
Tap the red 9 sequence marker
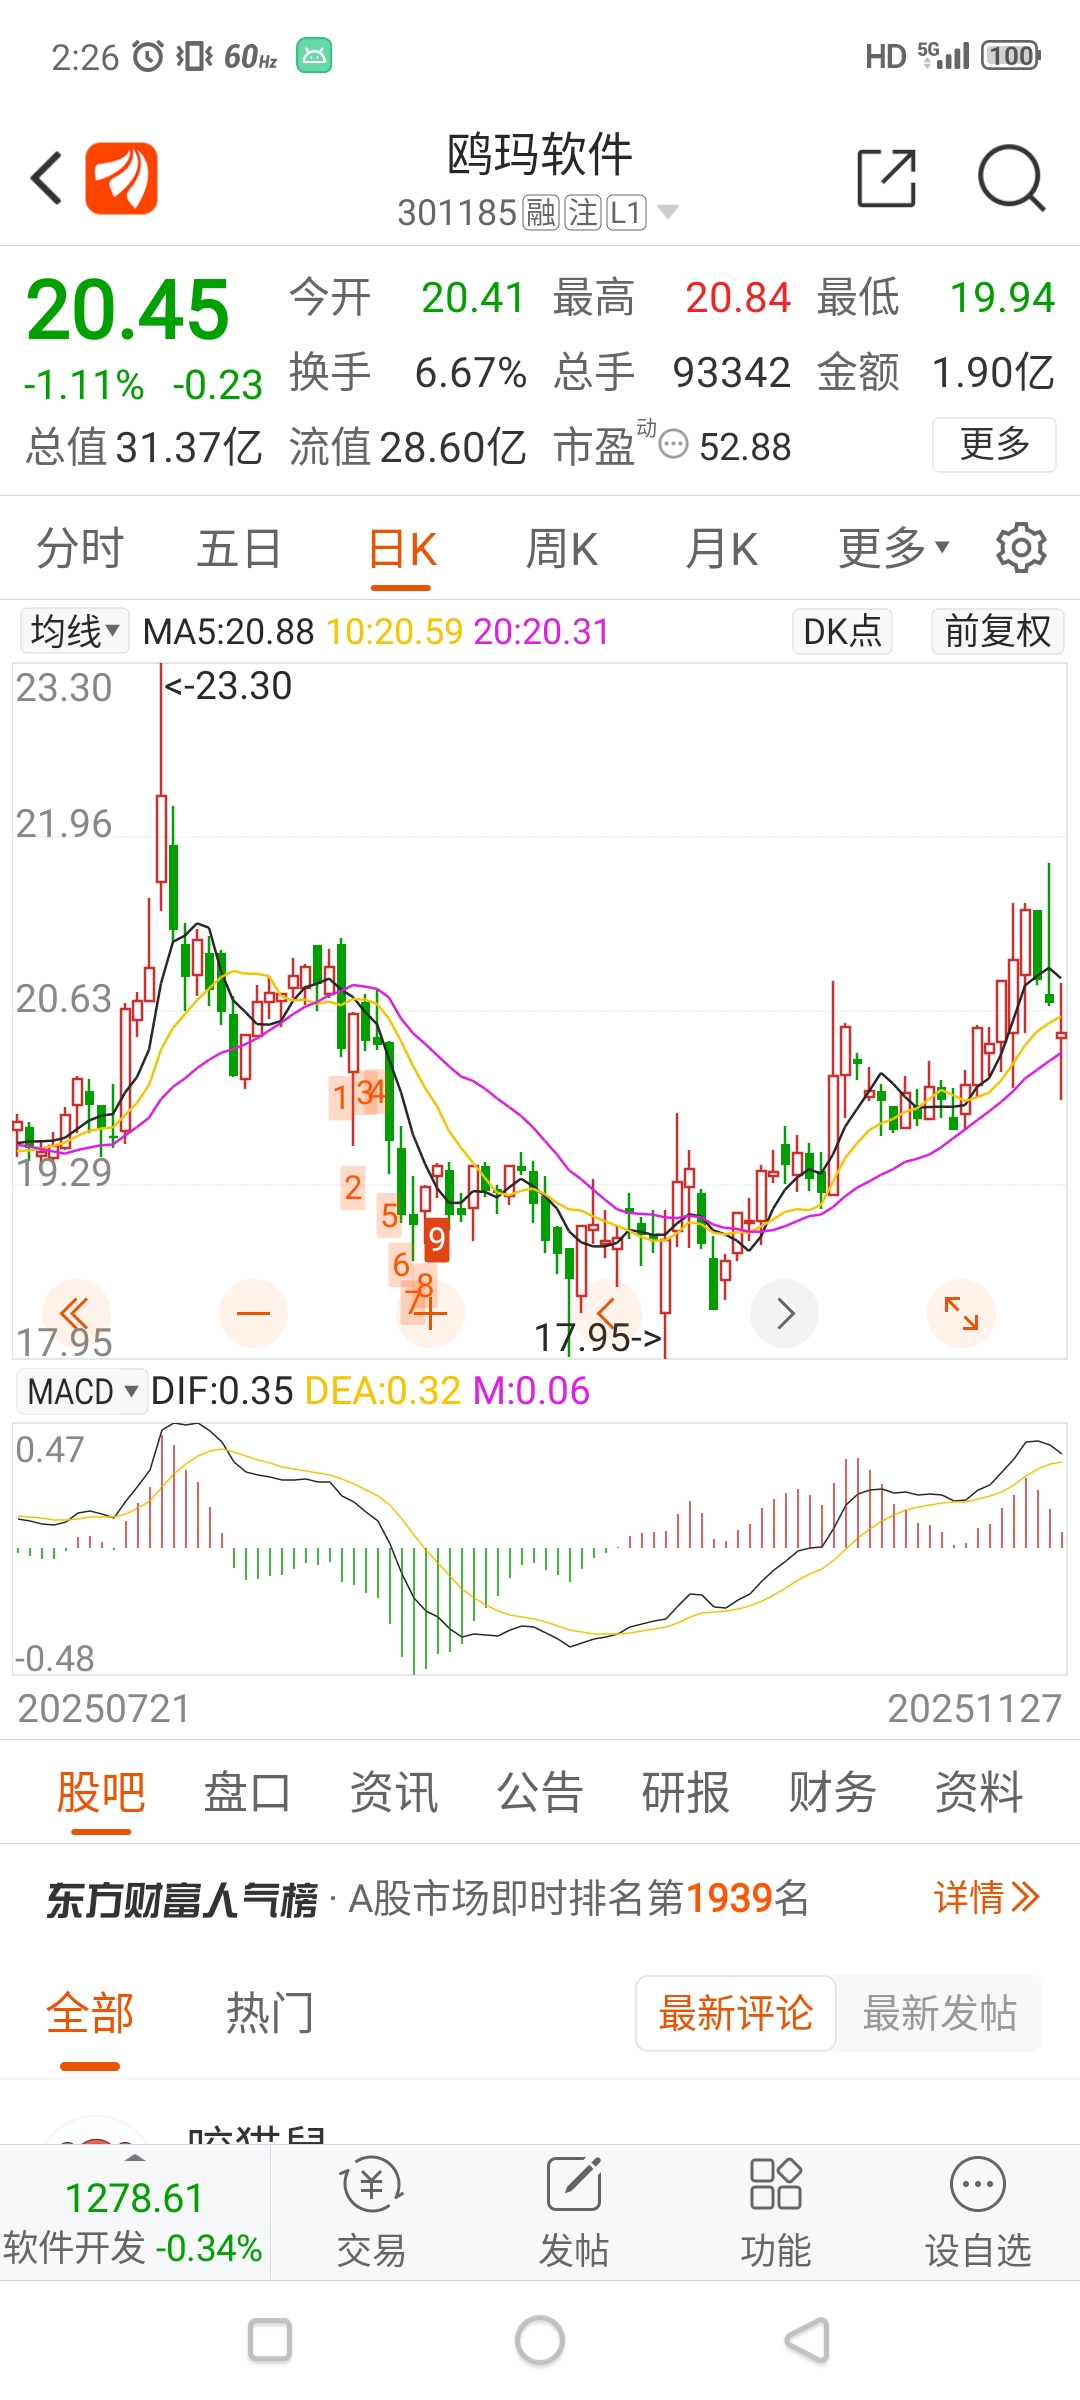(x=436, y=1240)
